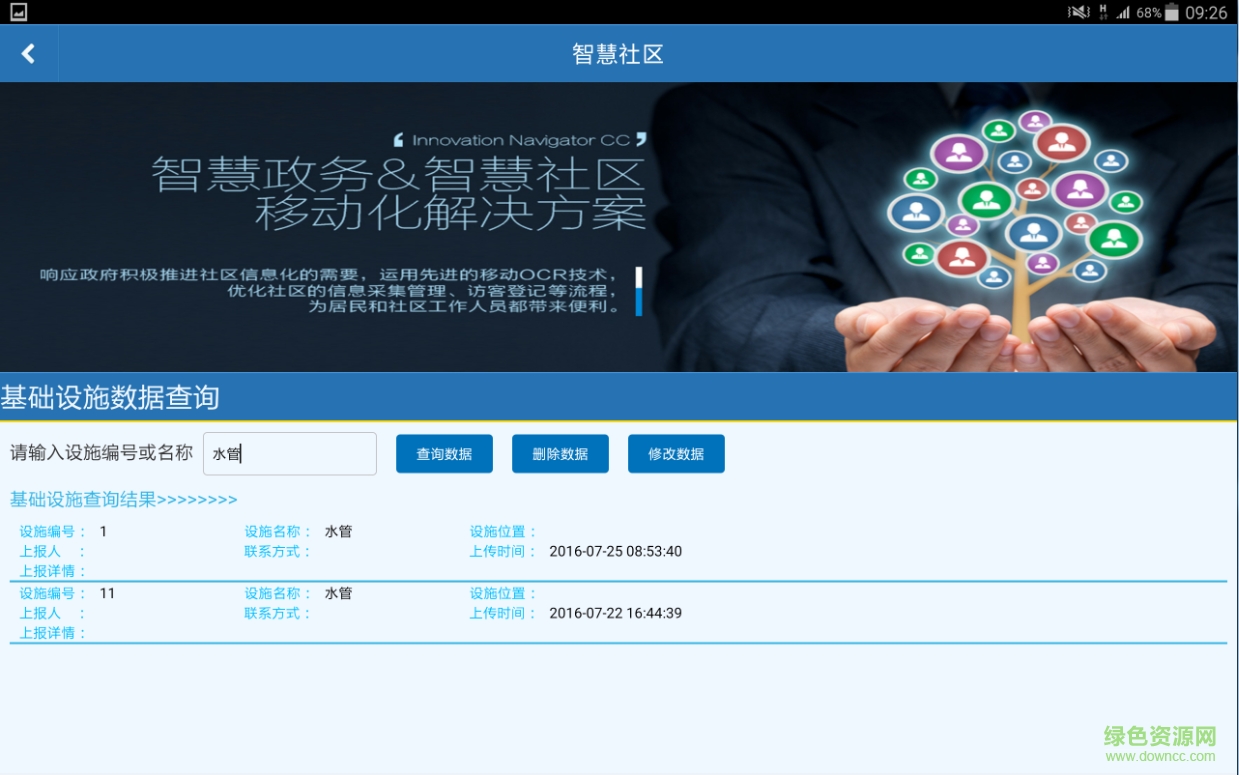Click upload time 2016-07-22 16:44:39

(x=615, y=613)
